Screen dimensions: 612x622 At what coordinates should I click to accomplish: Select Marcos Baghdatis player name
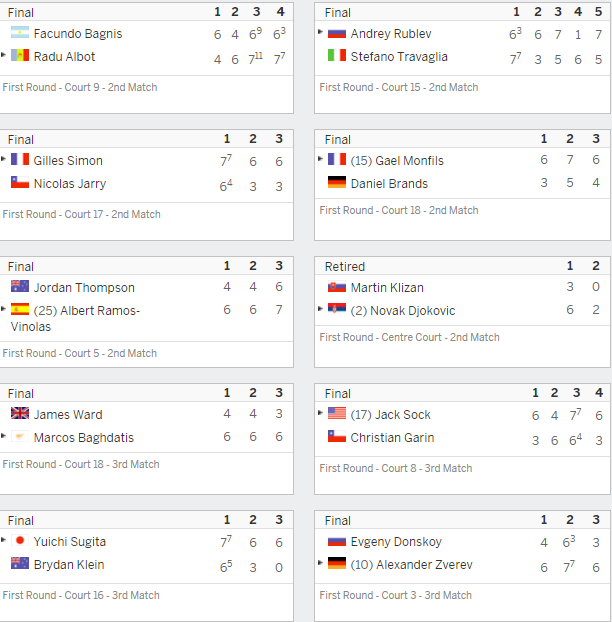(x=84, y=438)
